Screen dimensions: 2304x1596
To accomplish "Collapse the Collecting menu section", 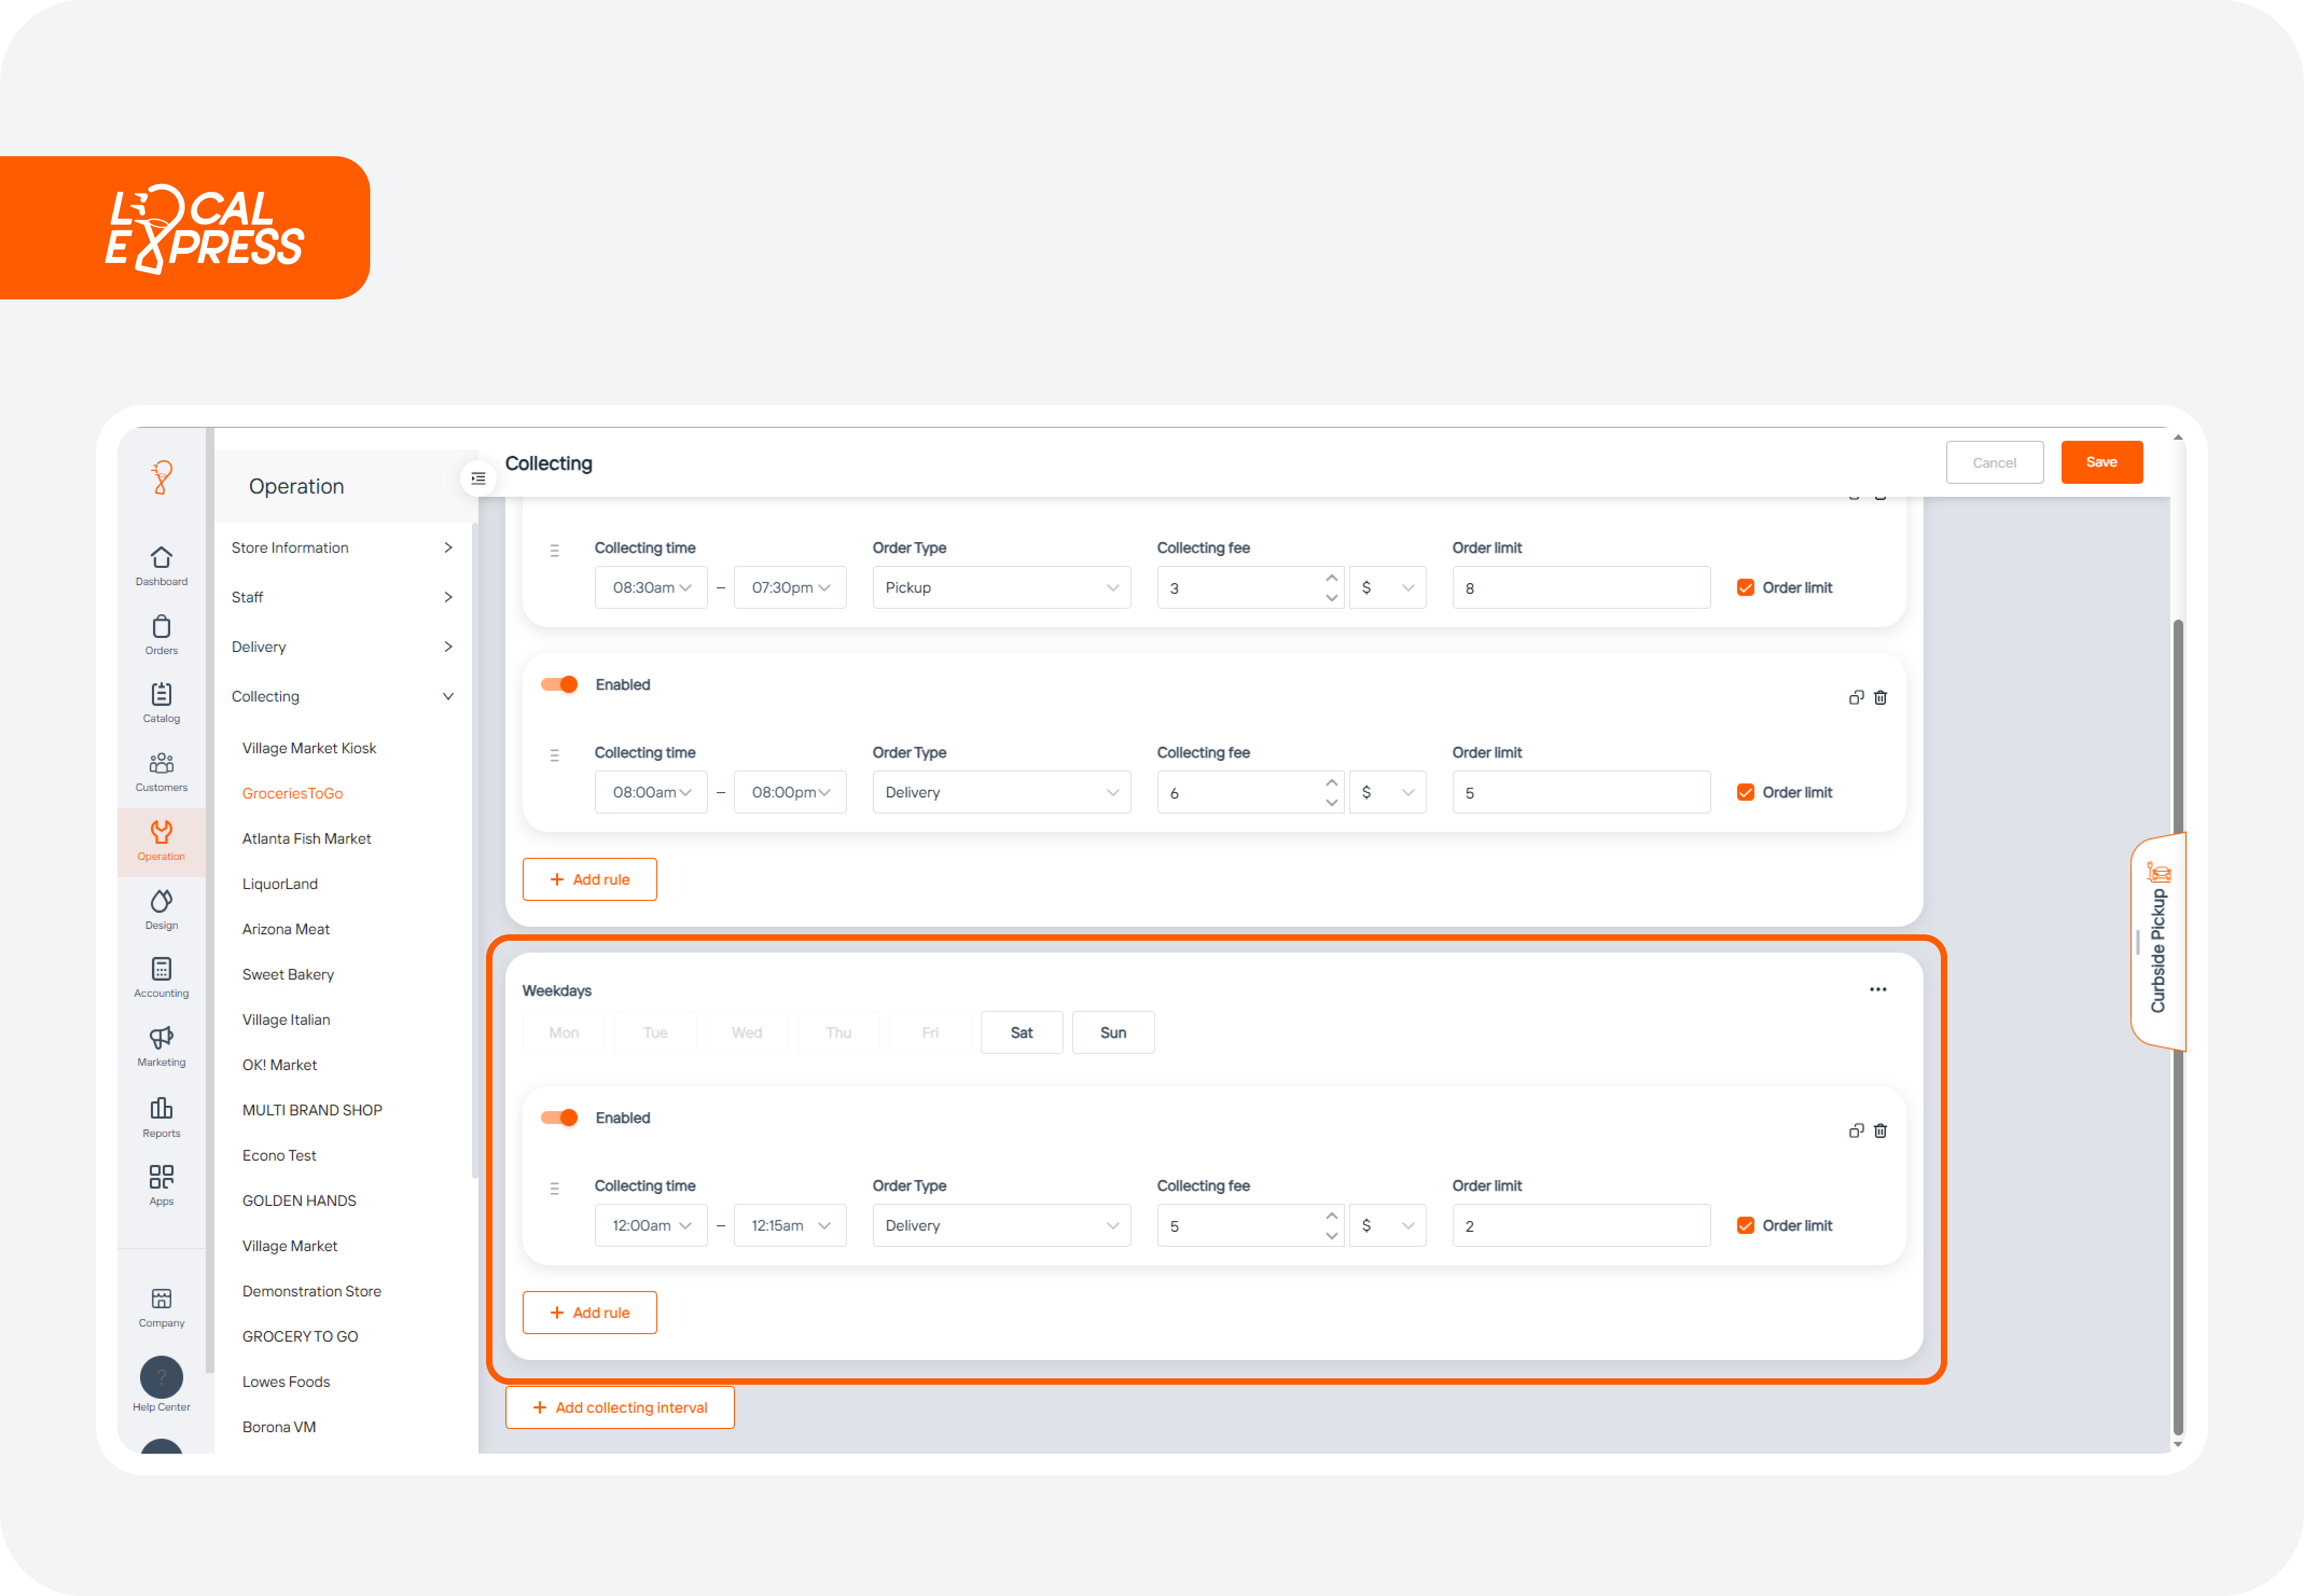I will coord(343,696).
